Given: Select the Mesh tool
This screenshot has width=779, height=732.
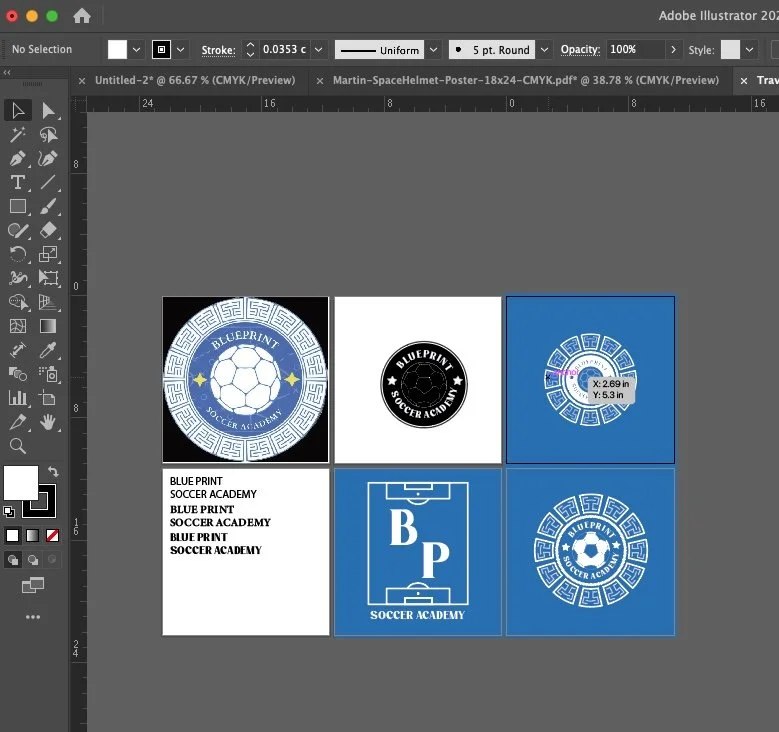Looking at the screenshot, I should click(x=18, y=326).
